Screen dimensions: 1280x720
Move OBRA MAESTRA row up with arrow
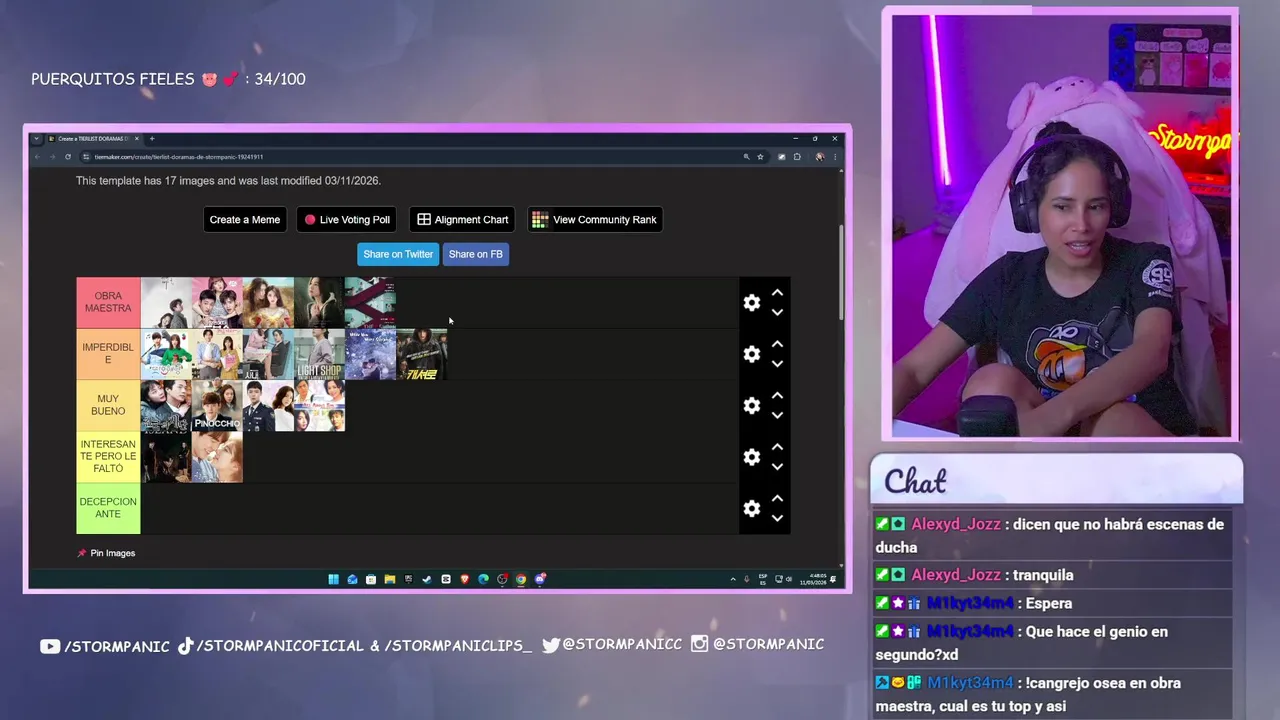tap(777, 293)
